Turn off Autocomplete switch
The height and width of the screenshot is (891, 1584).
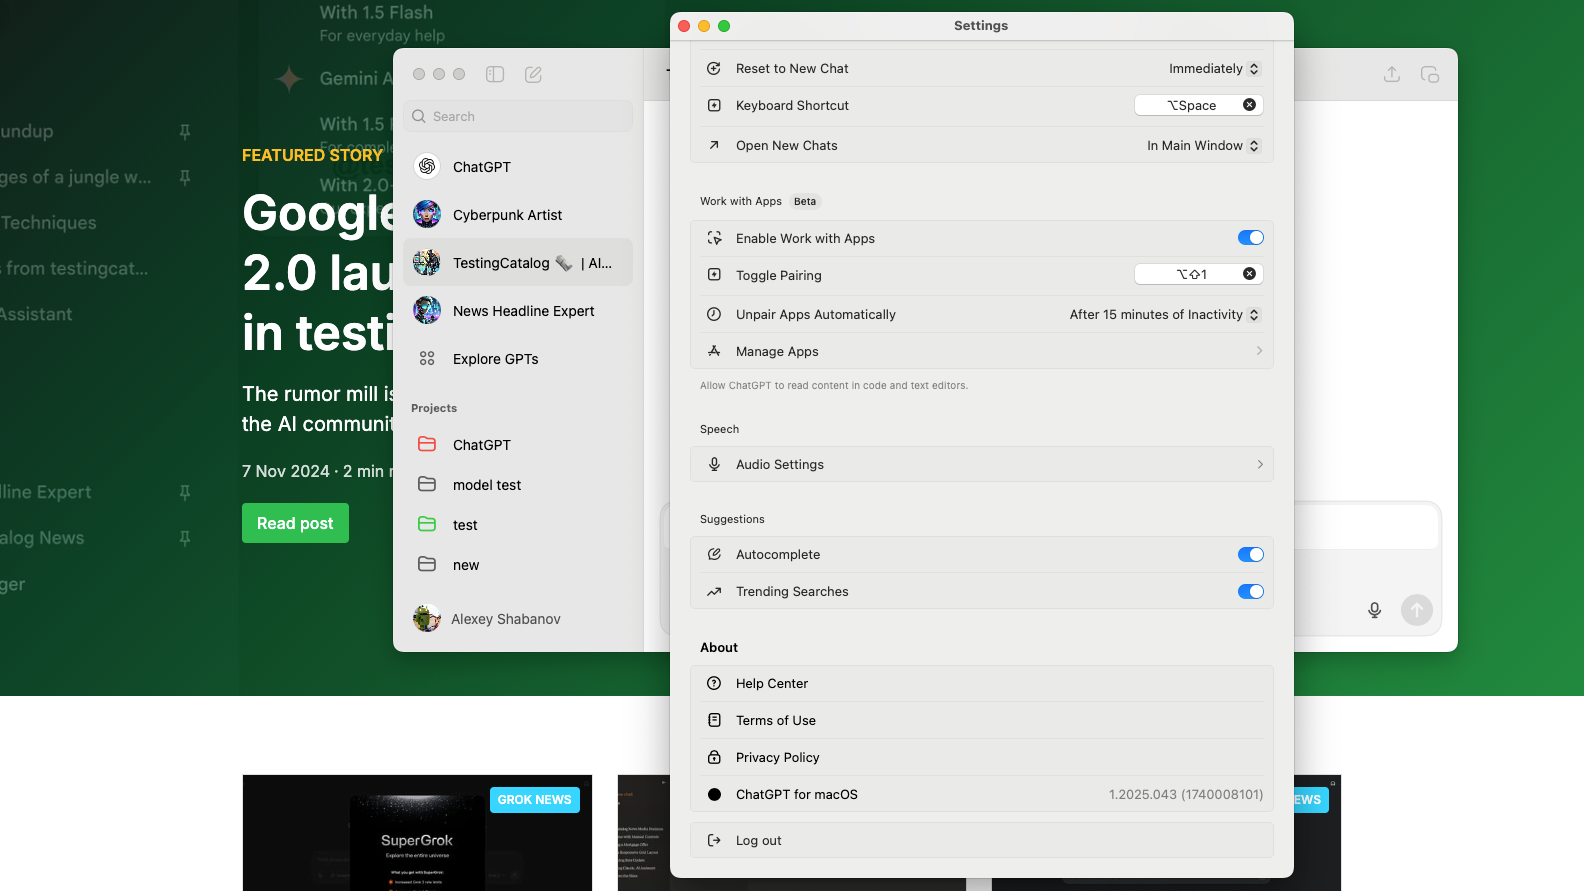click(x=1251, y=555)
